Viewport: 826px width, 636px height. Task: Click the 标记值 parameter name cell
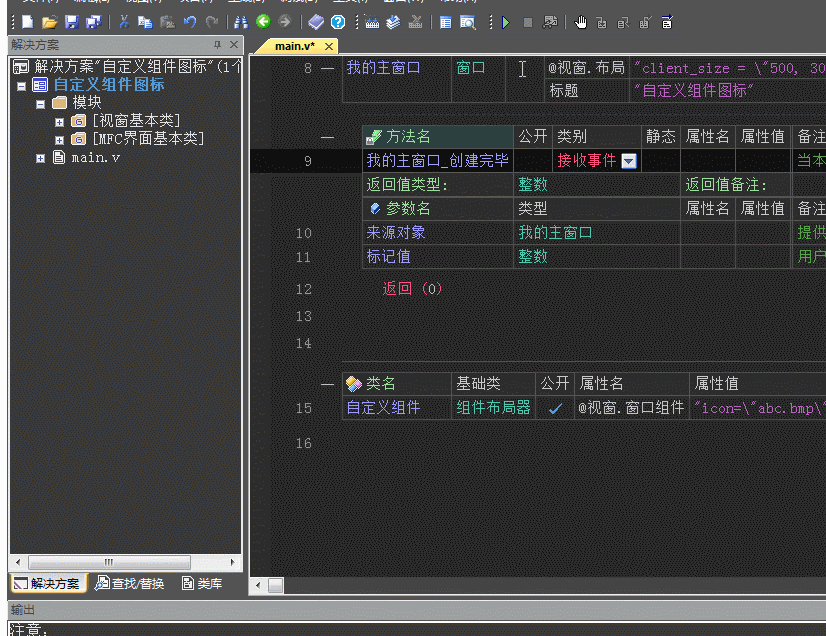(x=438, y=257)
